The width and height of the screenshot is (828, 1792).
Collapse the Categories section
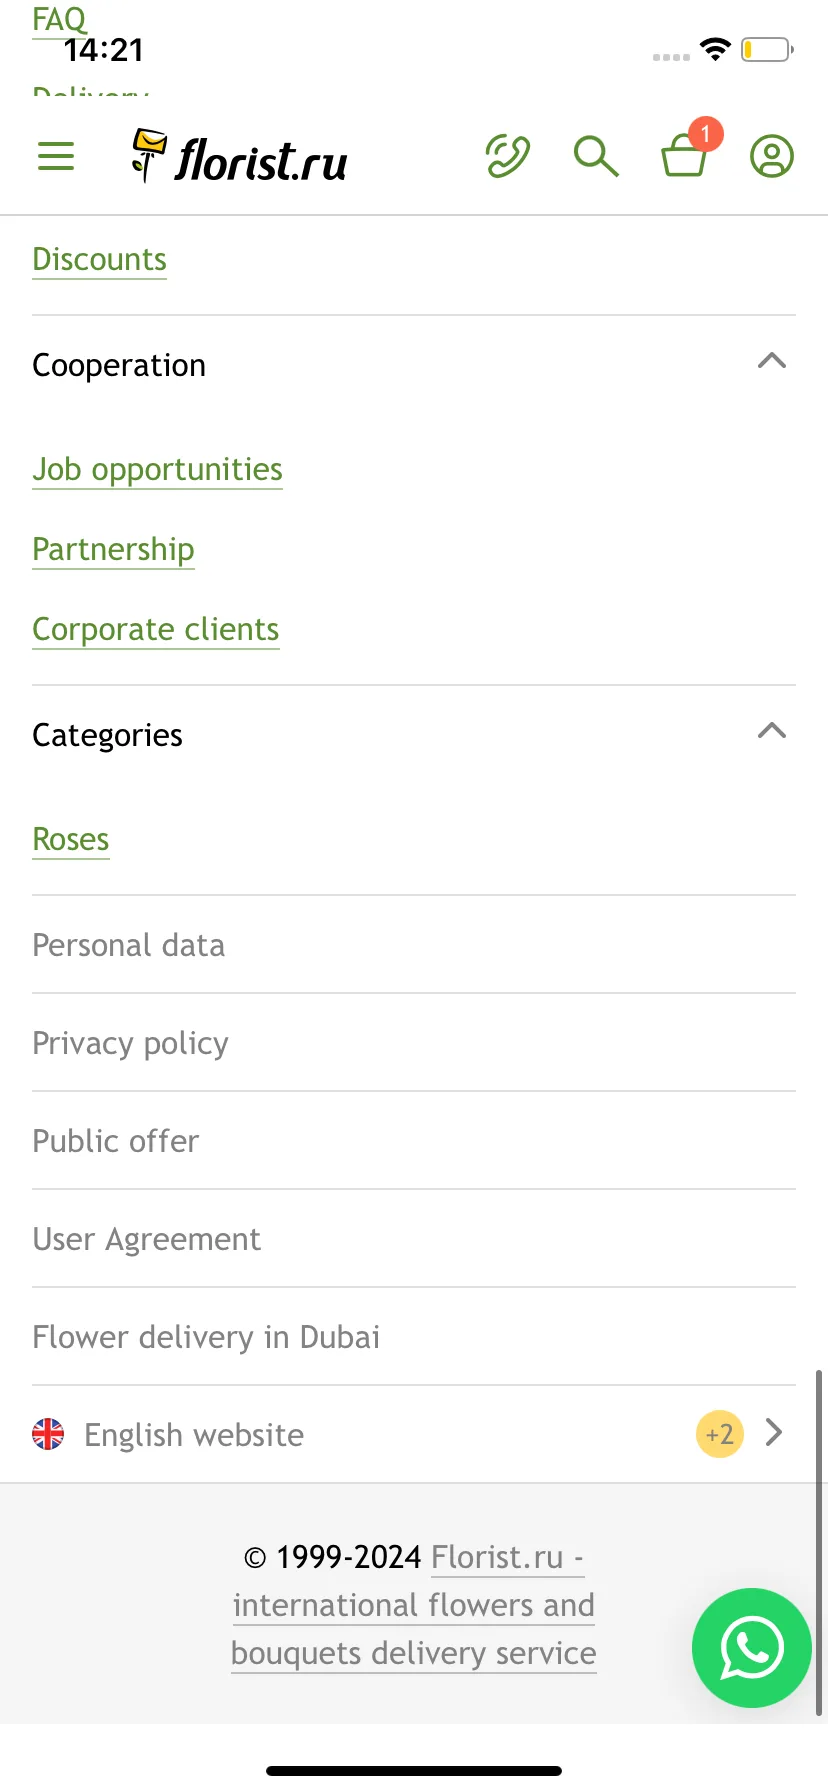(x=772, y=731)
